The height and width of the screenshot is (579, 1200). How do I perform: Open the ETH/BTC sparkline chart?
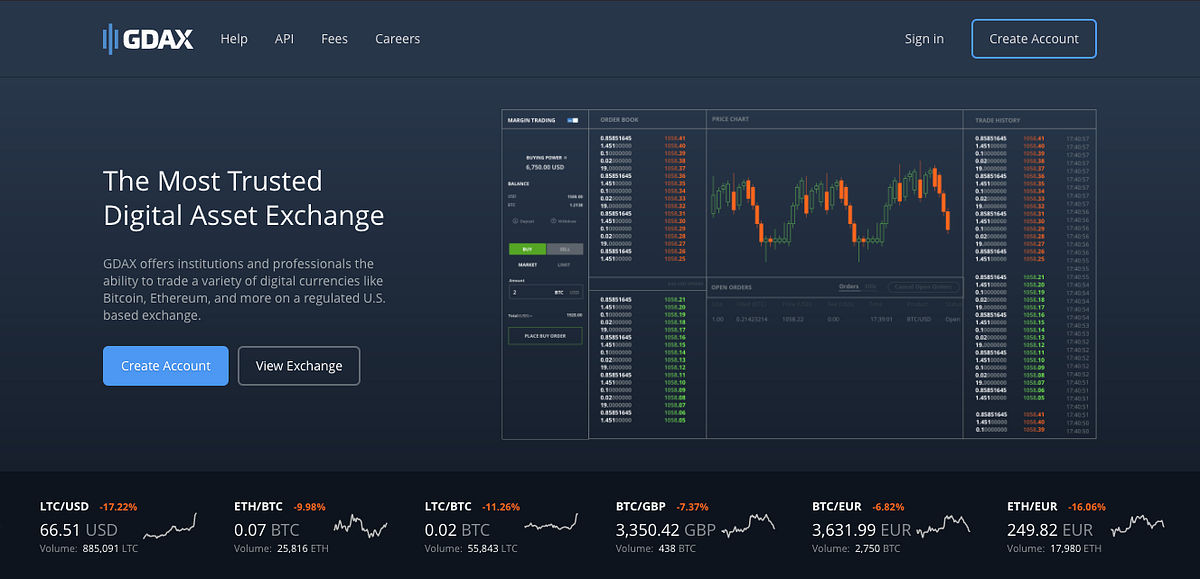pos(360,526)
